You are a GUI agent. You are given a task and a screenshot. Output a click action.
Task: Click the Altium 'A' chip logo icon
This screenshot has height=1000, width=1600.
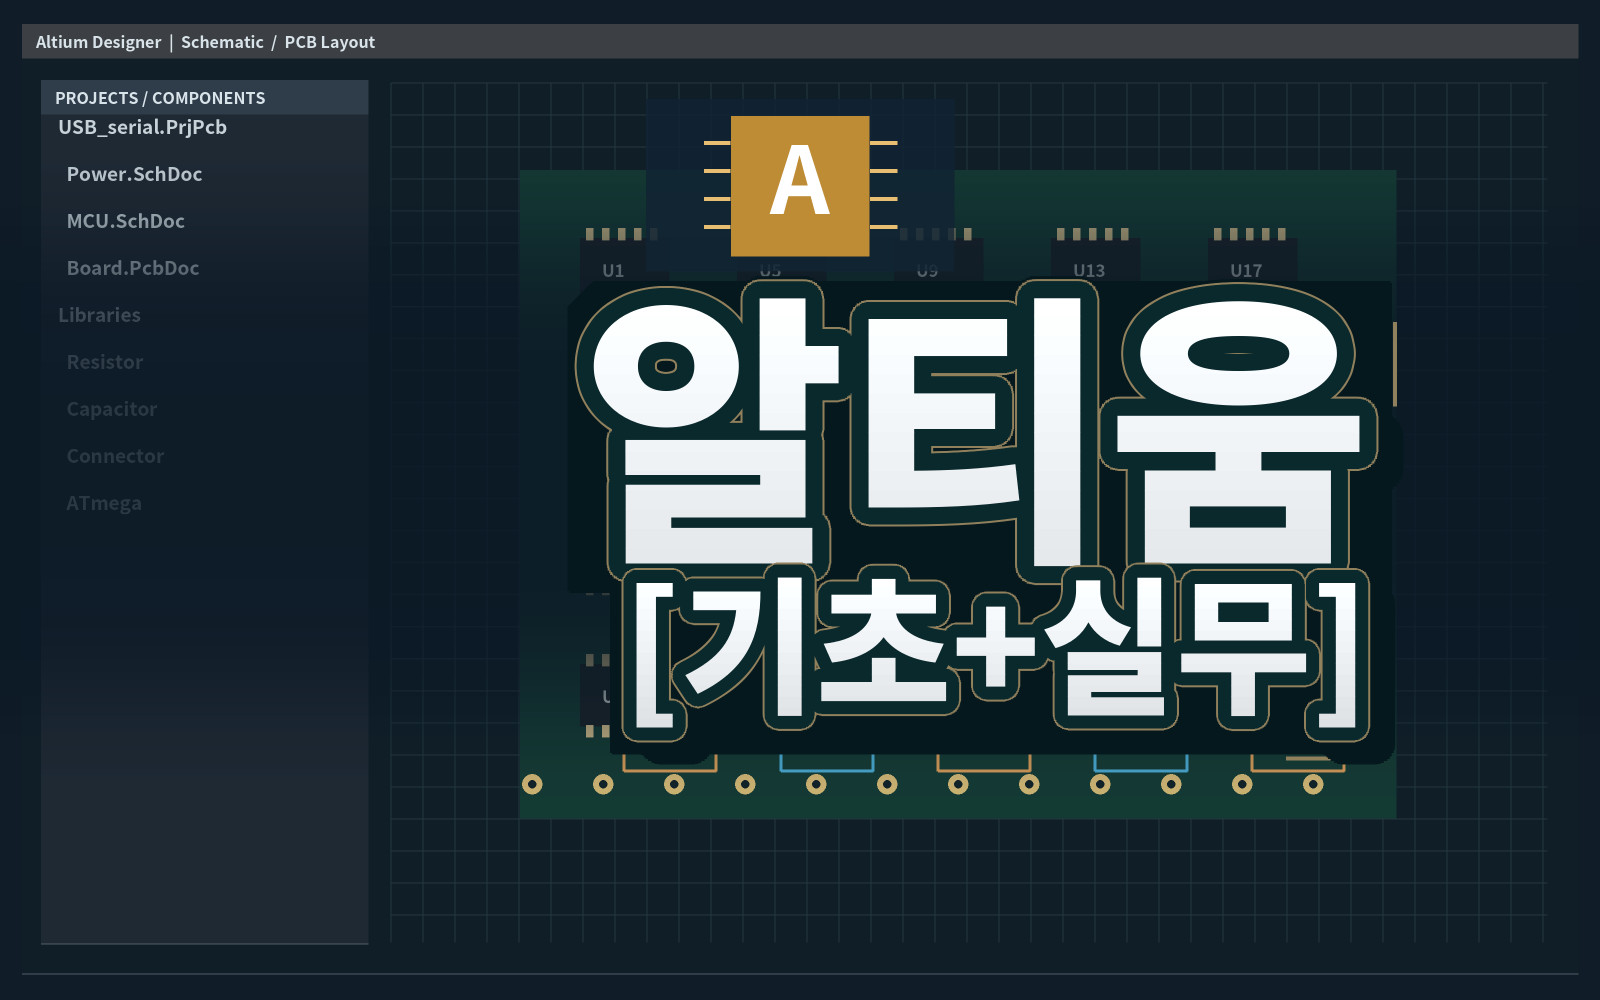[x=800, y=185]
